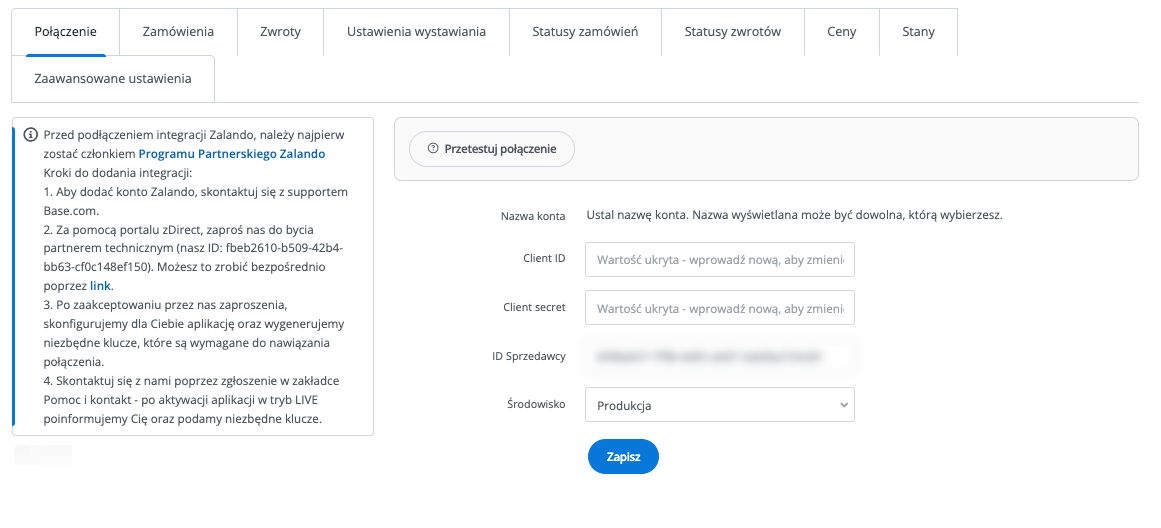Click the Client ID field label
This screenshot has height=528, width=1161.
pyautogui.click(x=544, y=259)
